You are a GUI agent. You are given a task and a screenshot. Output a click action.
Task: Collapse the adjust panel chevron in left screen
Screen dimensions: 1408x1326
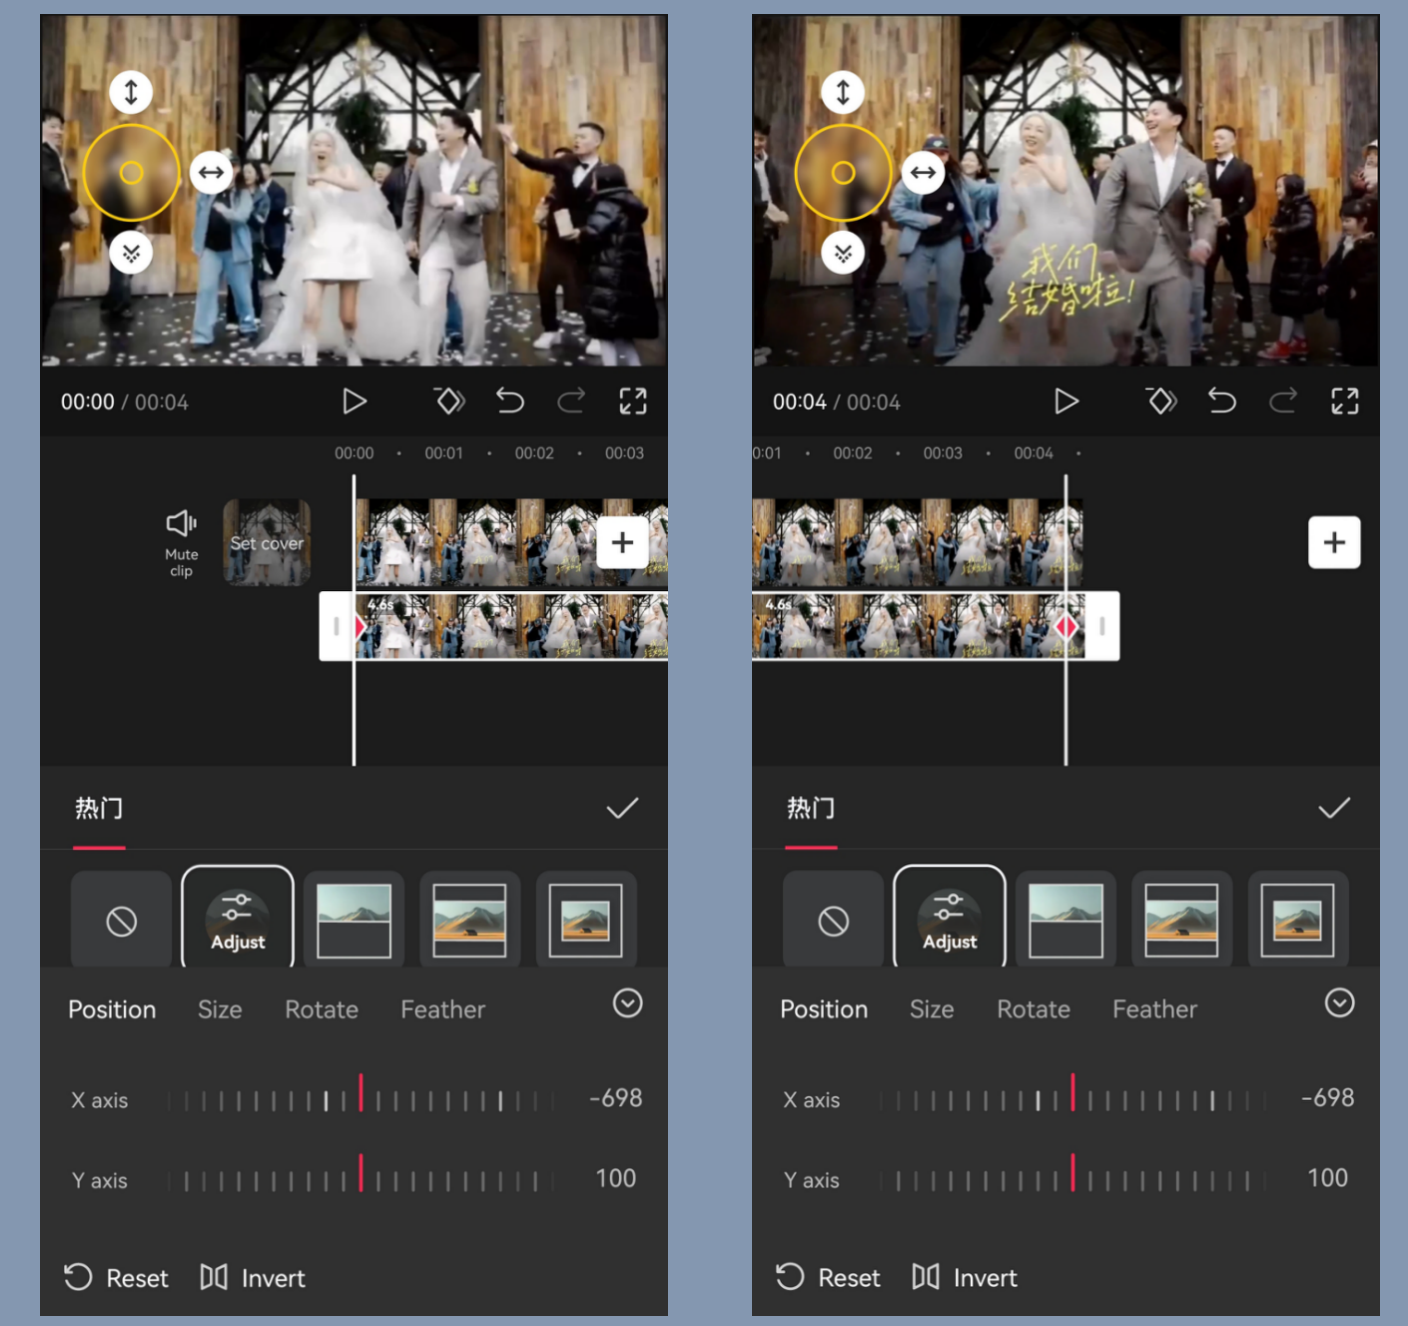point(628,1003)
